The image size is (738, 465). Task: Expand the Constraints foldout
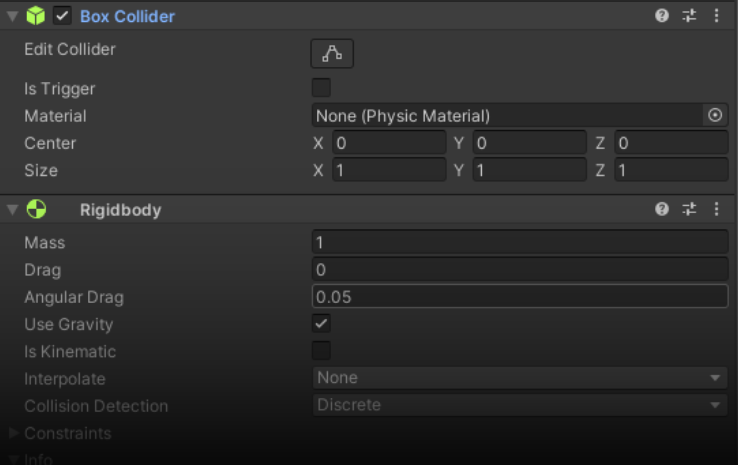point(13,433)
